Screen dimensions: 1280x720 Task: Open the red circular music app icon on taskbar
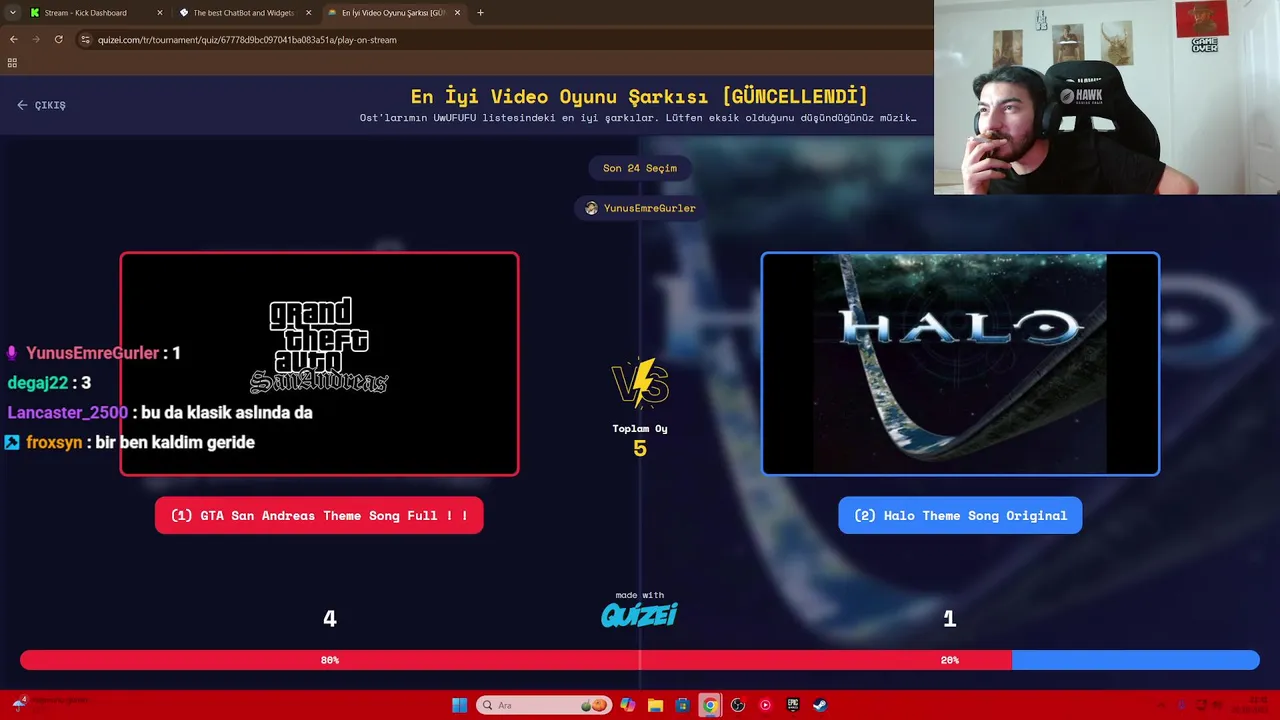(x=765, y=705)
